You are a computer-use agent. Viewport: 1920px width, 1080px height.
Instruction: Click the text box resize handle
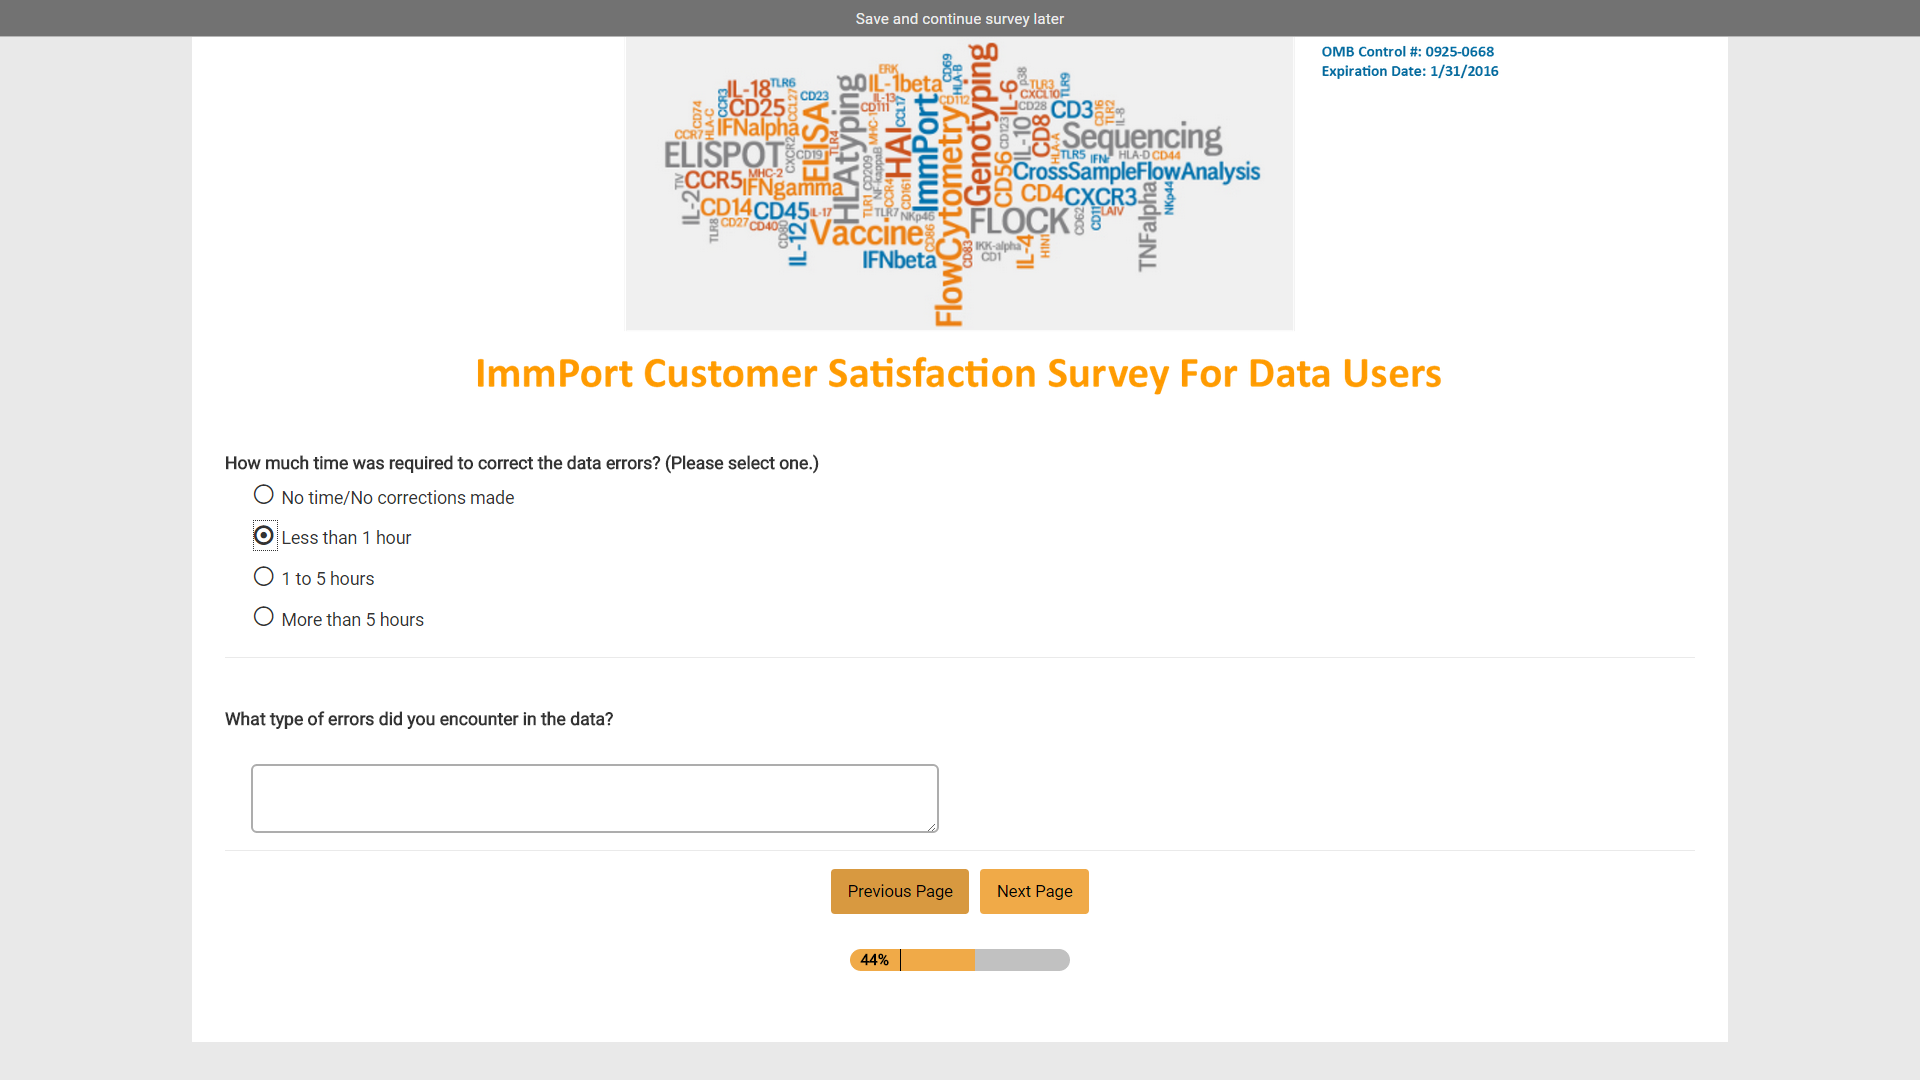click(932, 826)
